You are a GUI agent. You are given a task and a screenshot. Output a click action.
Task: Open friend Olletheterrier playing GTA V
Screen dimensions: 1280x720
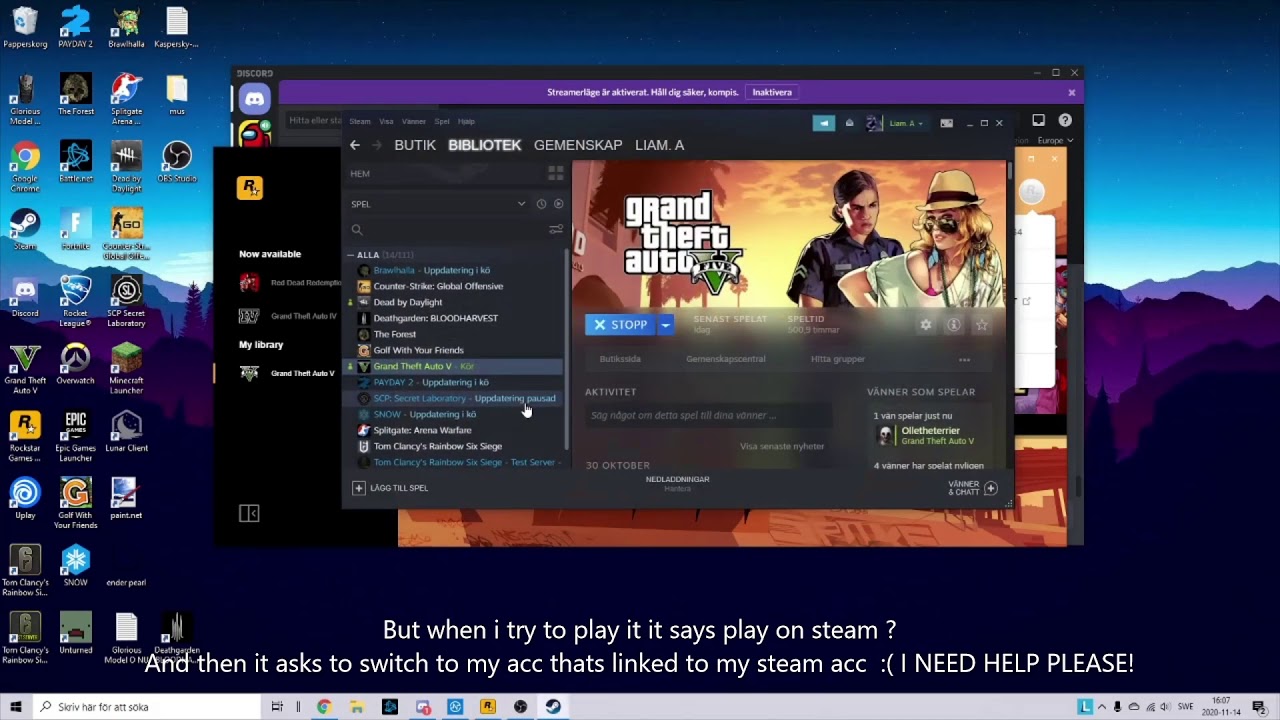[x=925, y=436]
